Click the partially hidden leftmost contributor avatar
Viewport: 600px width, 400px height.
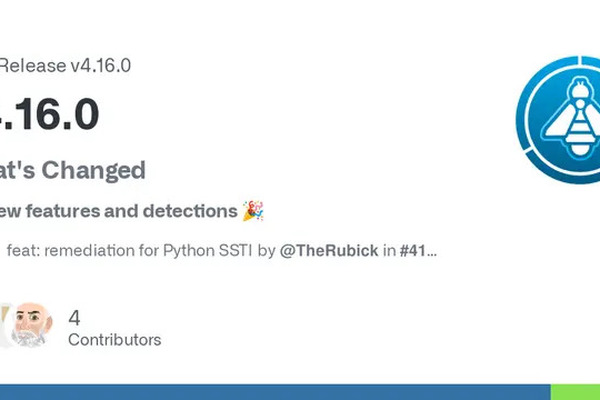pyautogui.click(x=5, y=325)
